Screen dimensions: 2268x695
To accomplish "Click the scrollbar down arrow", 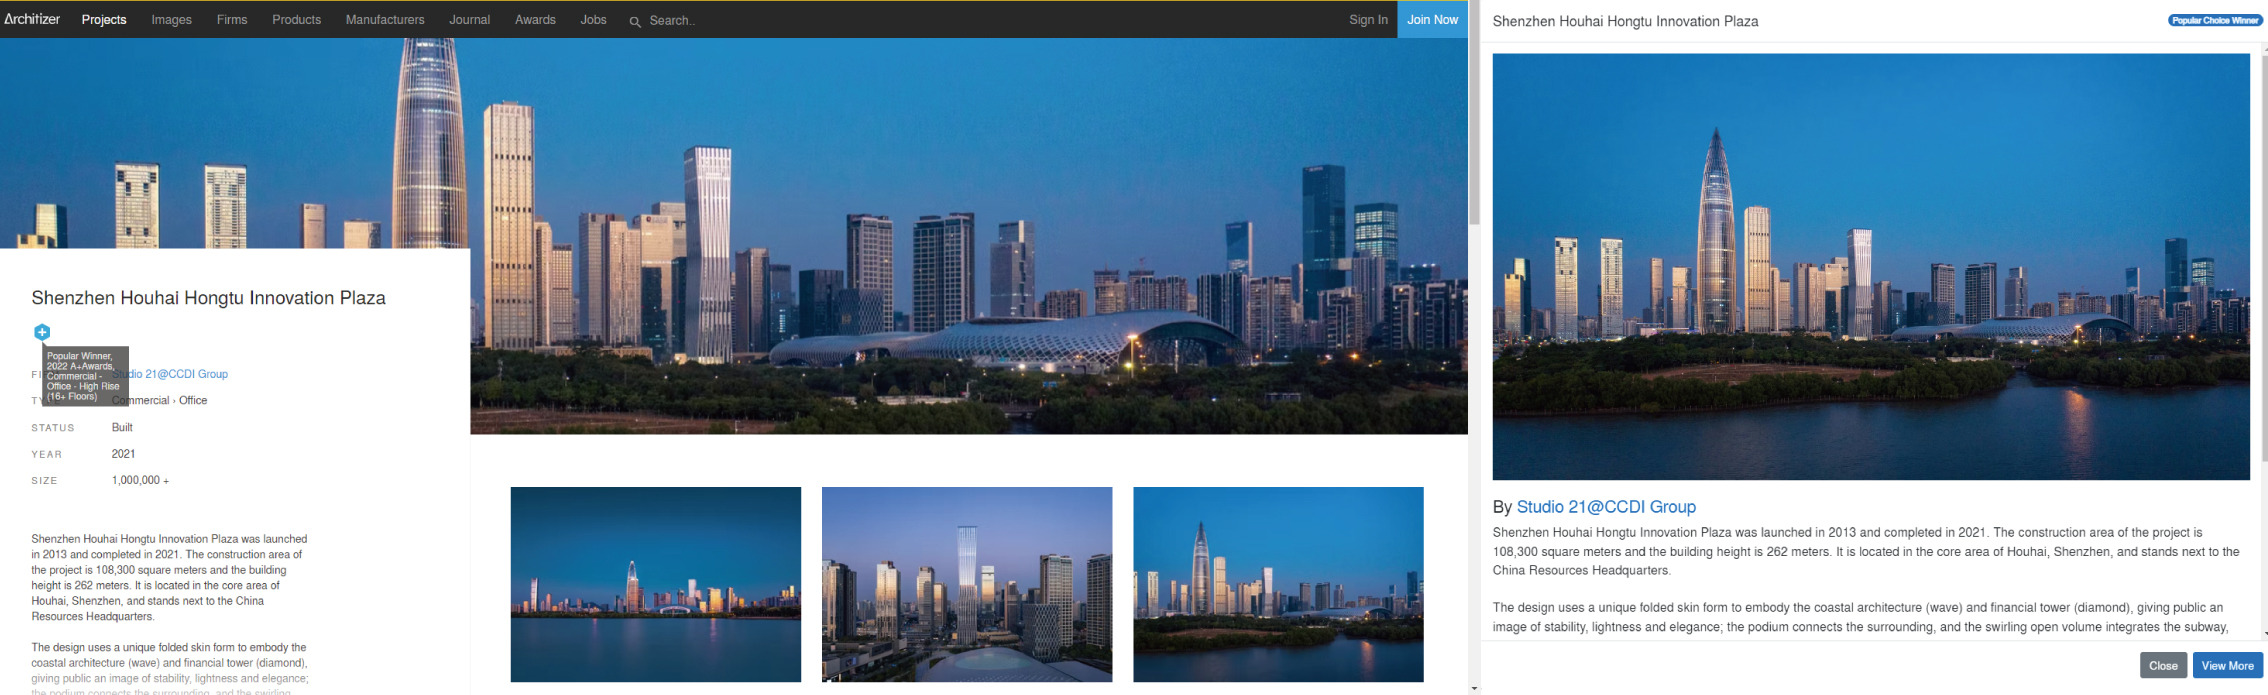I will point(1474,689).
